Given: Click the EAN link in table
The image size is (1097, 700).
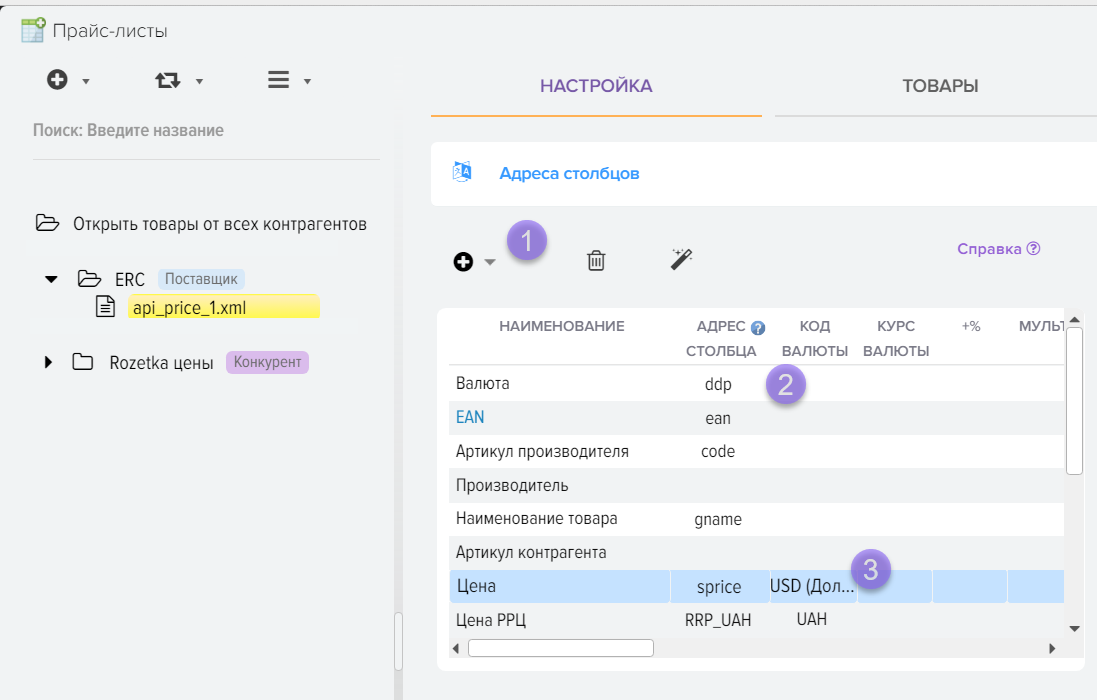Looking at the screenshot, I should click(470, 418).
